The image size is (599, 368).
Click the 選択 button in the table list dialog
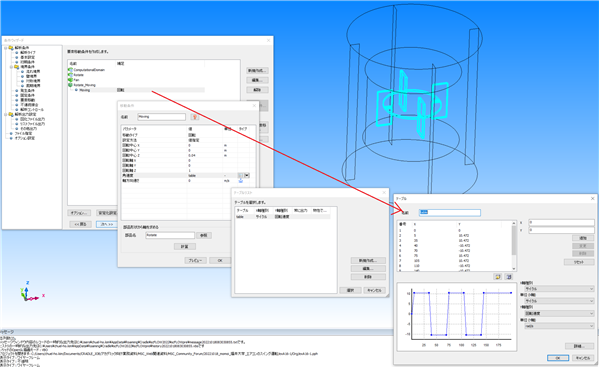(350, 290)
